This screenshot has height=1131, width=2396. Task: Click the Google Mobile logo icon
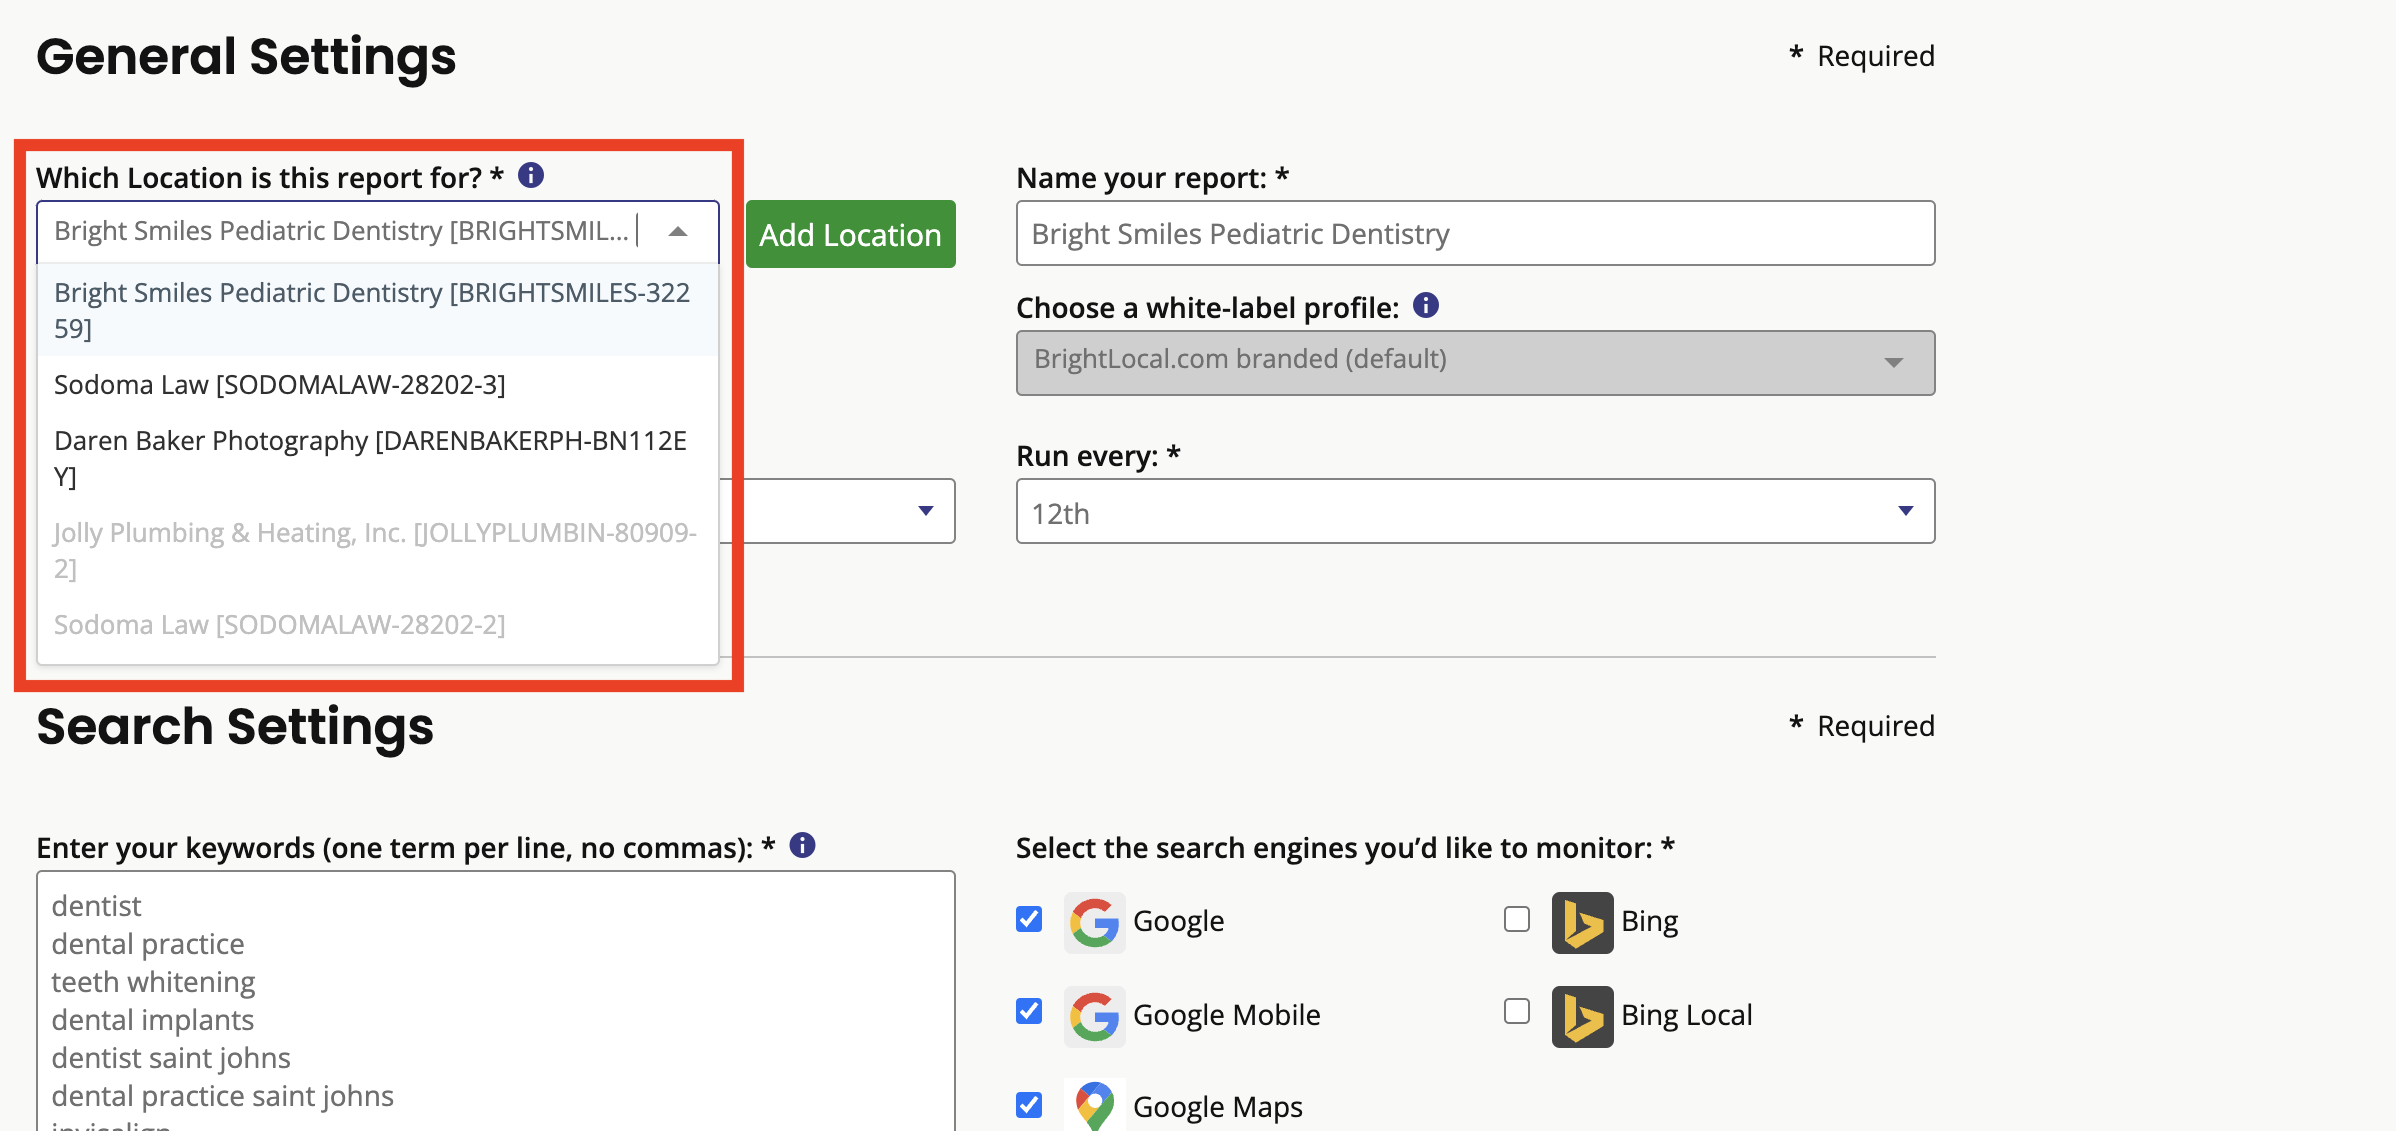(x=1094, y=1017)
